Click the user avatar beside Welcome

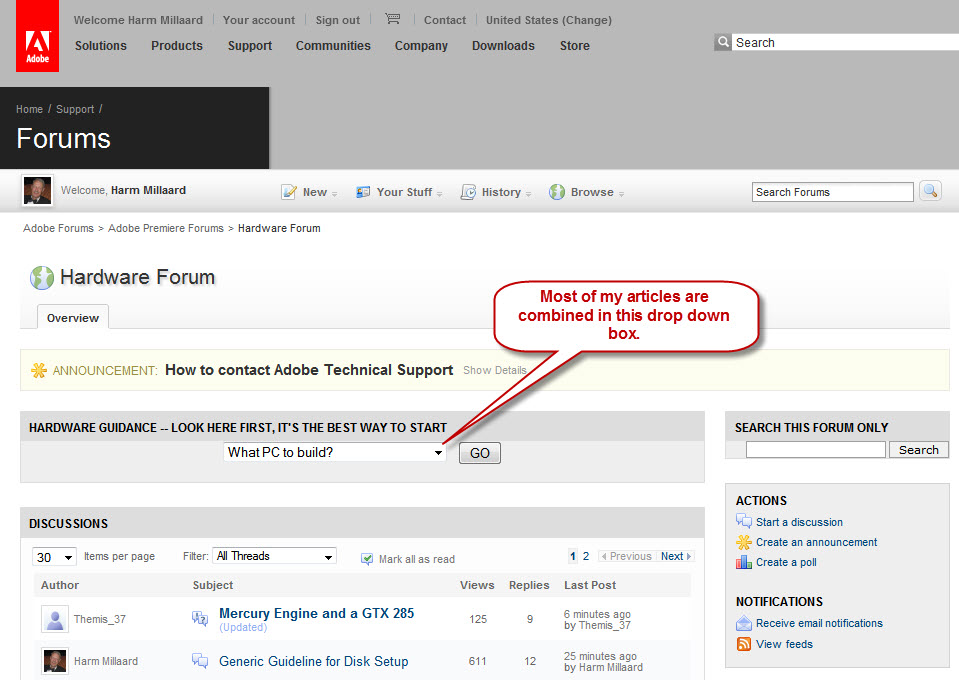click(37, 190)
